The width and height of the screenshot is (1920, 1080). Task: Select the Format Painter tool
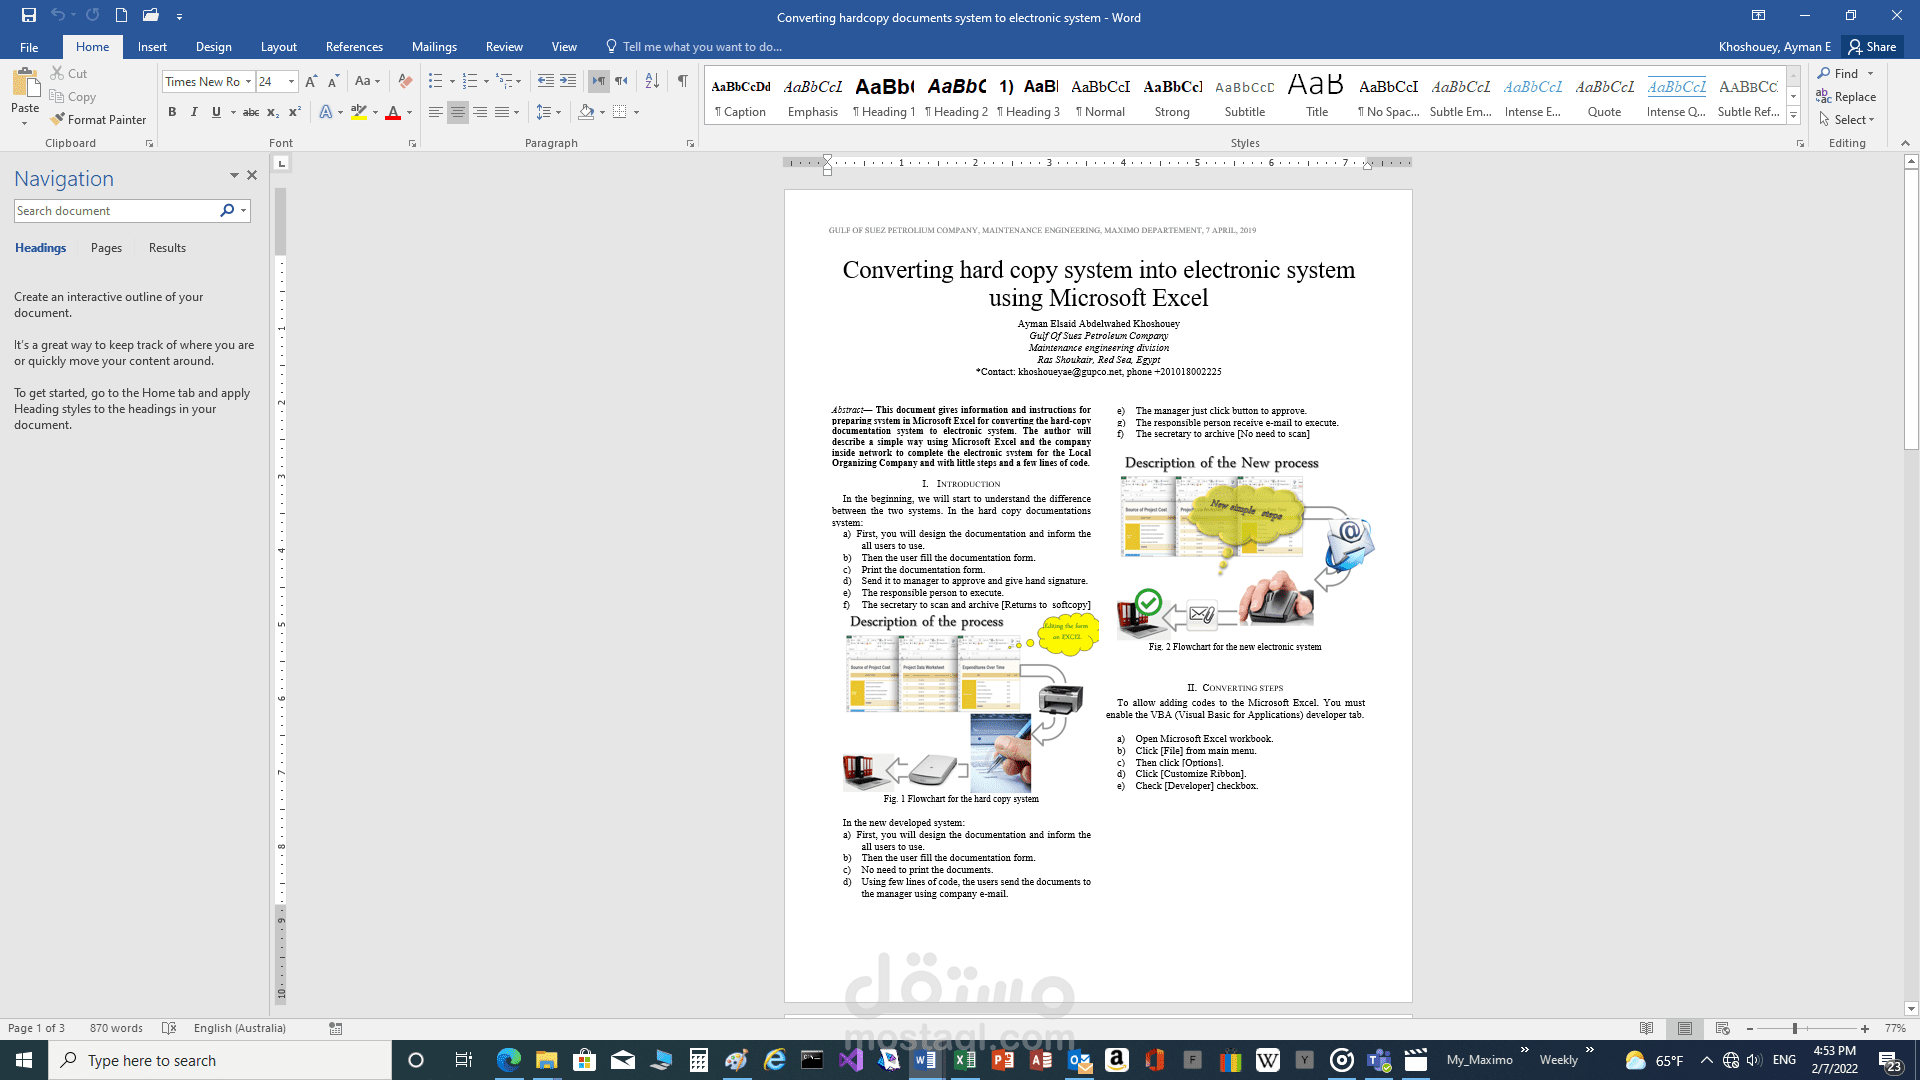pos(98,119)
